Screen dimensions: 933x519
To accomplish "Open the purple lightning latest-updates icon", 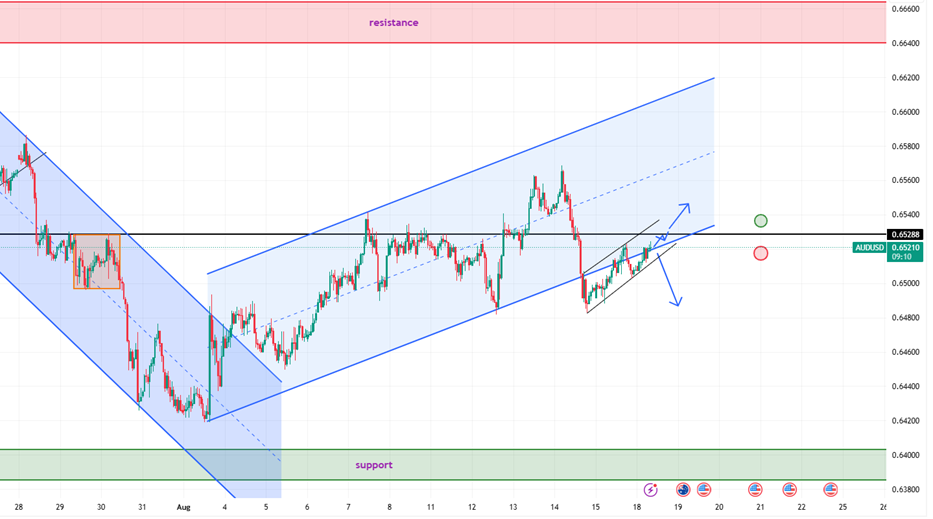I will pyautogui.click(x=650, y=490).
